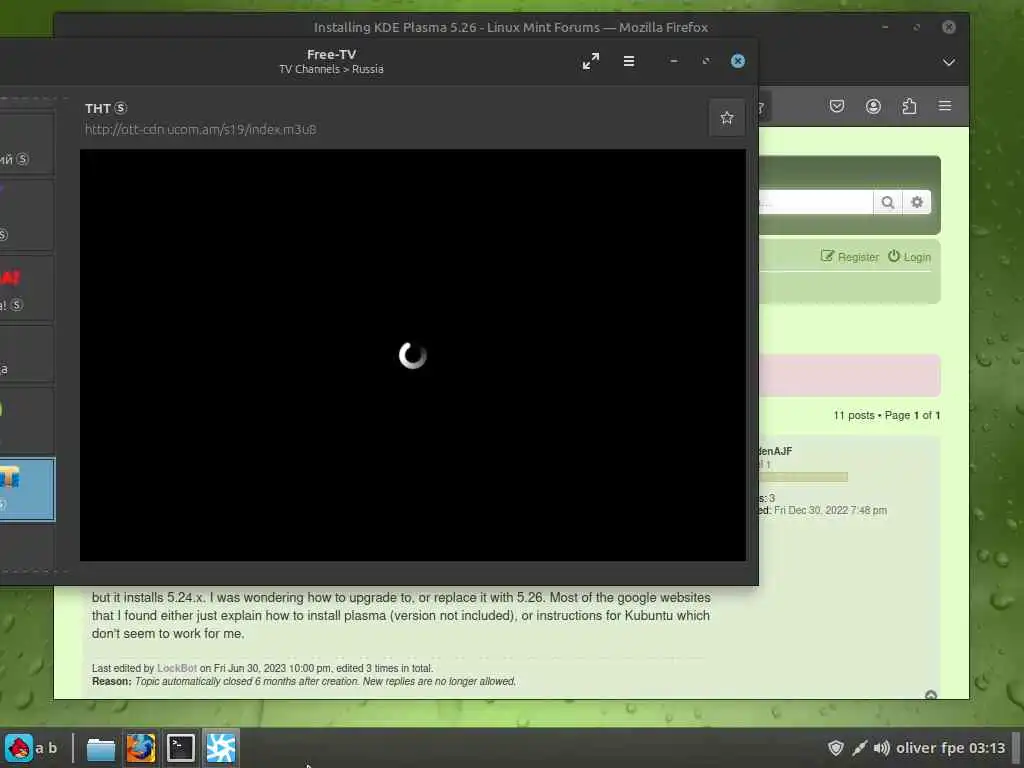Viewport: 1024px width, 768px height.
Task: Click the oliver username in panel
Action: click(x=916, y=748)
